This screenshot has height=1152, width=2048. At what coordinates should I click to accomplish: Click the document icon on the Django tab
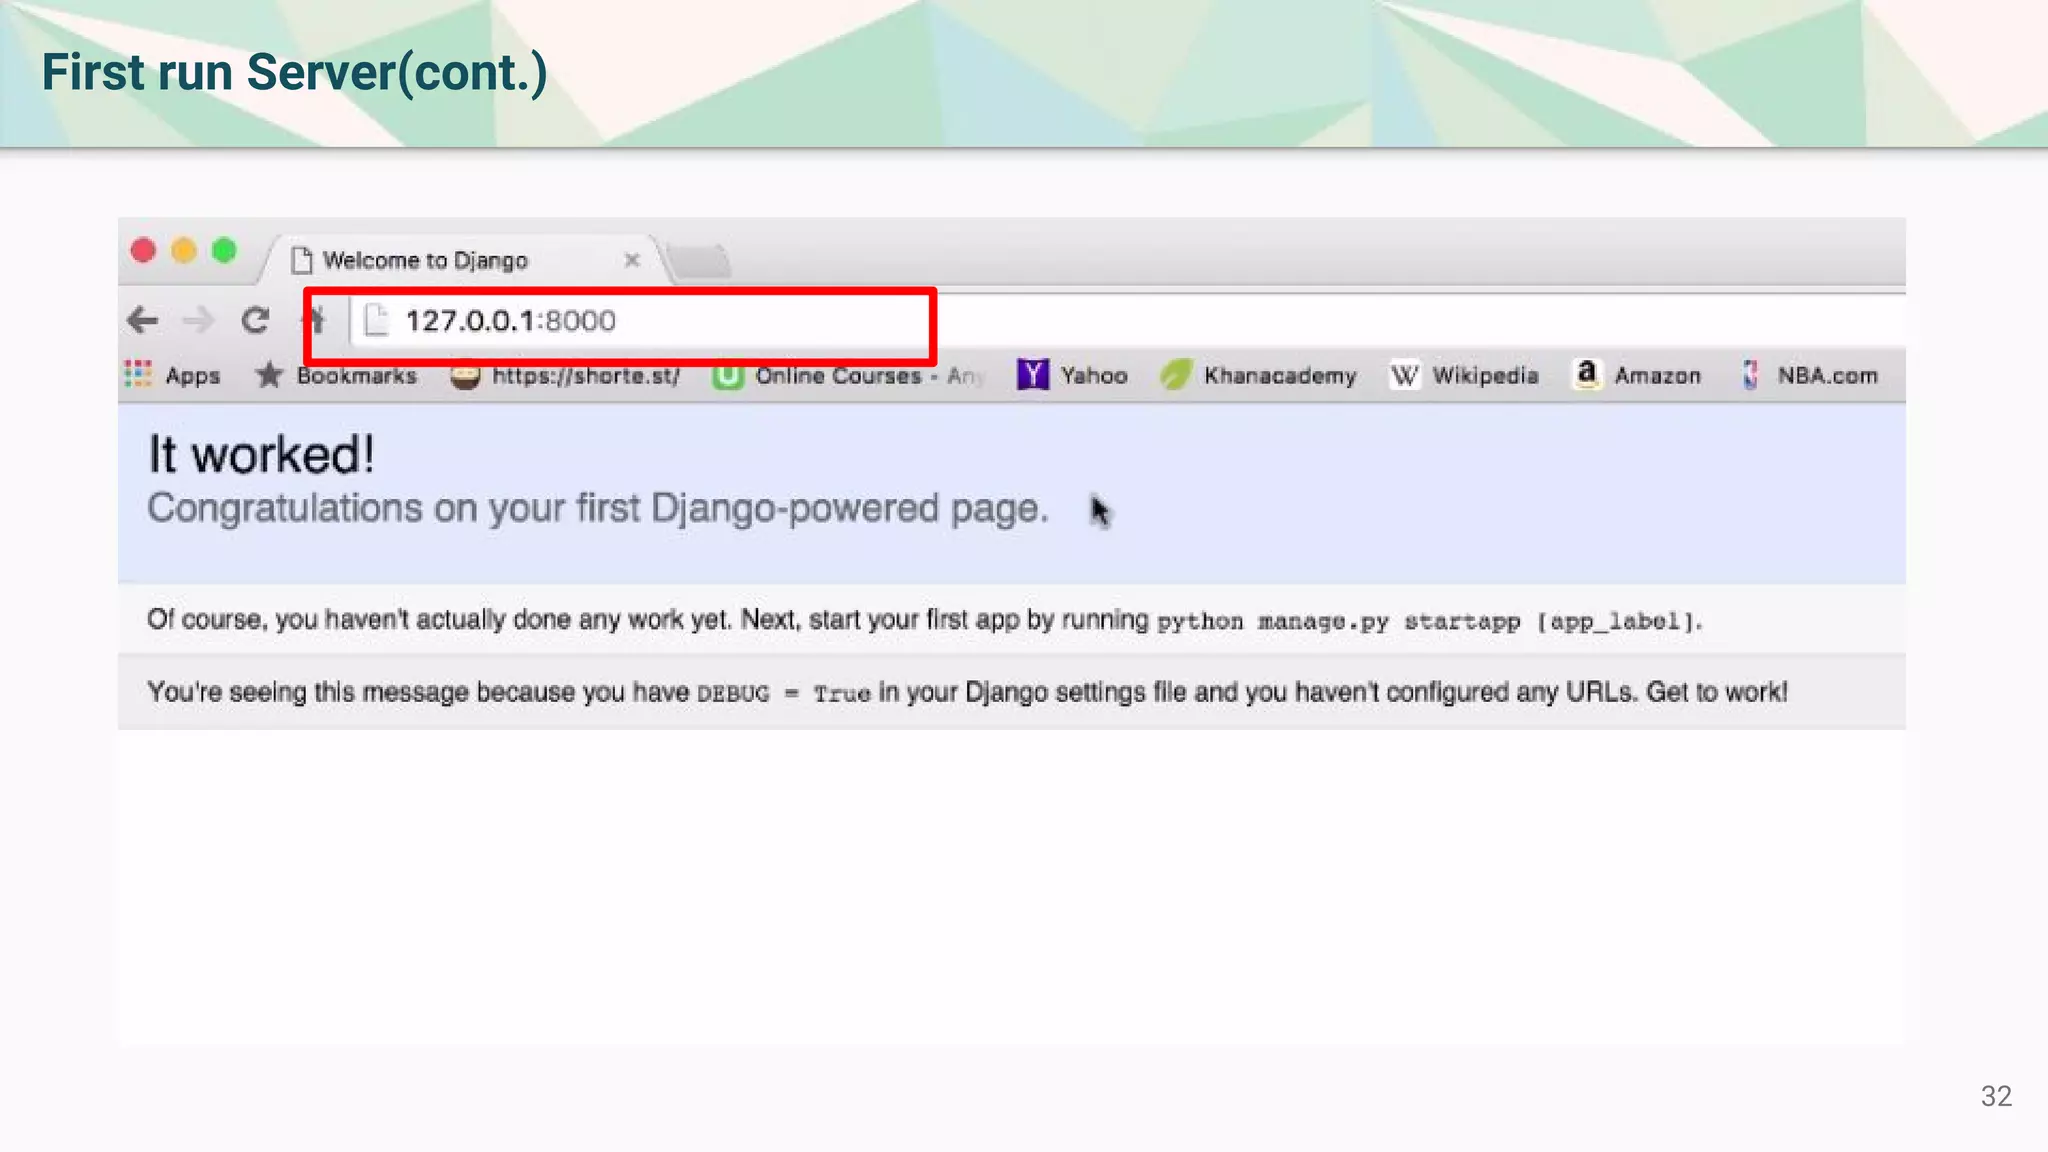(x=302, y=260)
